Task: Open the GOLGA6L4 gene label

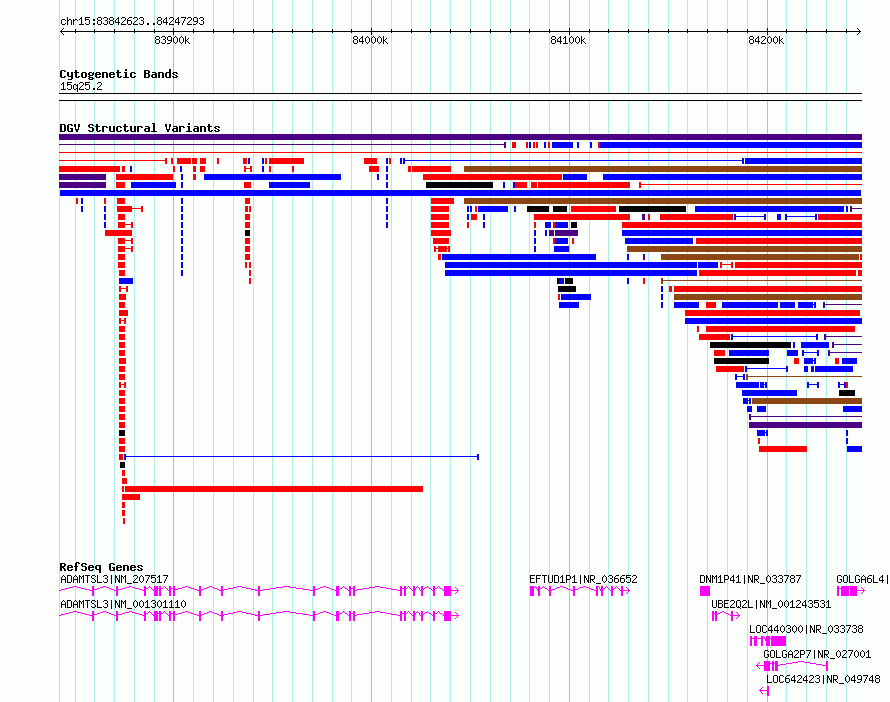Action: pos(862,579)
